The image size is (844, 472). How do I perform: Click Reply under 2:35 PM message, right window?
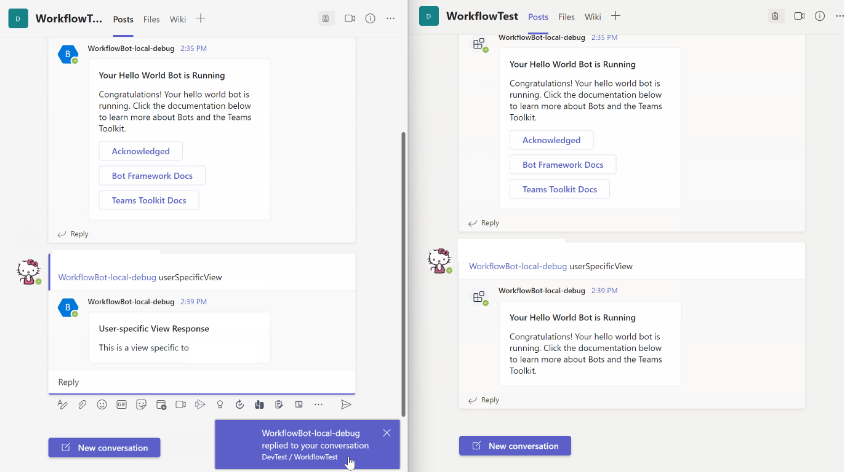484,223
